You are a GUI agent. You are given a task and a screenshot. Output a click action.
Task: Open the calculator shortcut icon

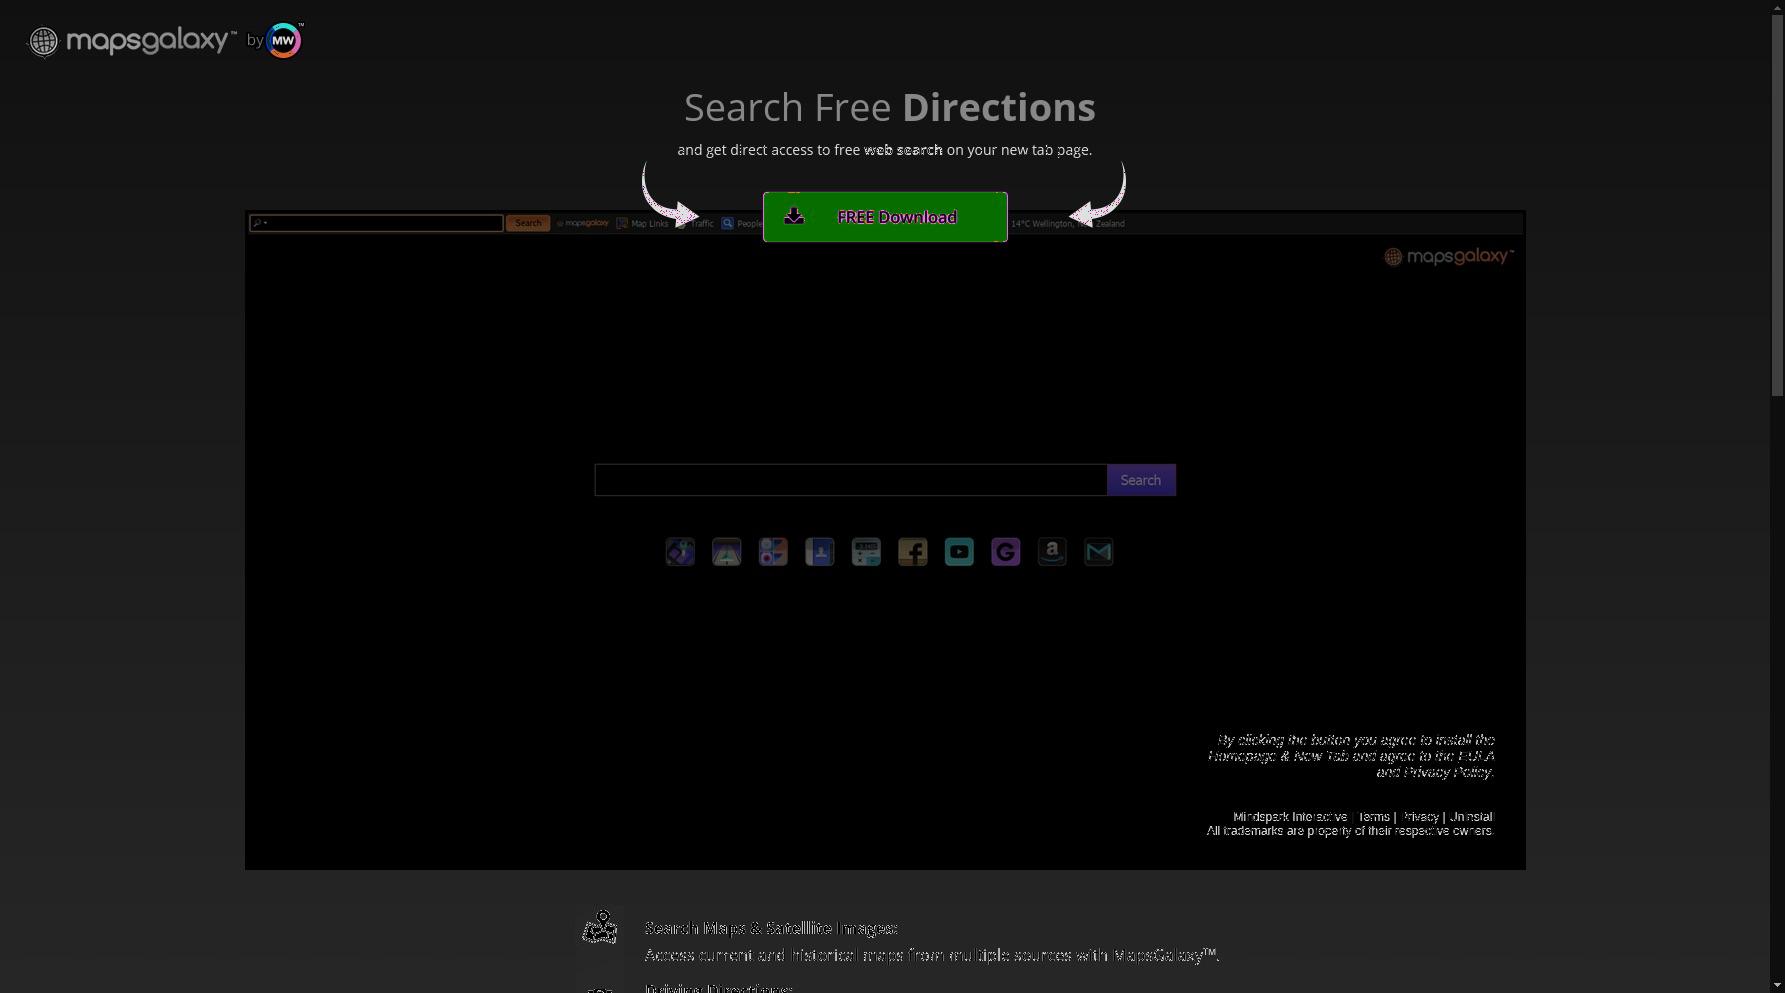tap(866, 552)
